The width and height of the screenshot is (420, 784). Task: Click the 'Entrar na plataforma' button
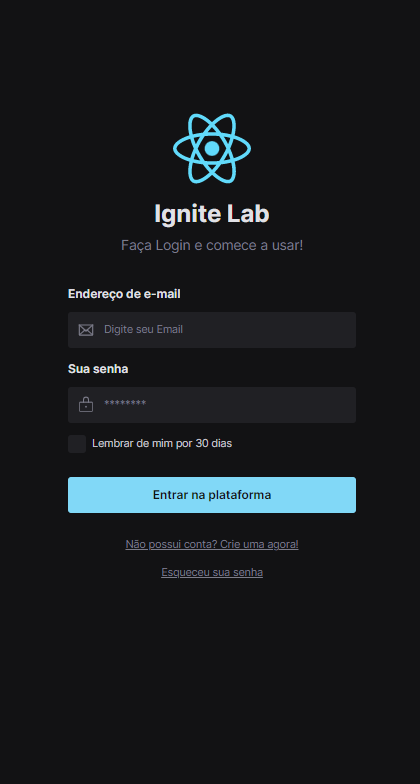(x=212, y=495)
